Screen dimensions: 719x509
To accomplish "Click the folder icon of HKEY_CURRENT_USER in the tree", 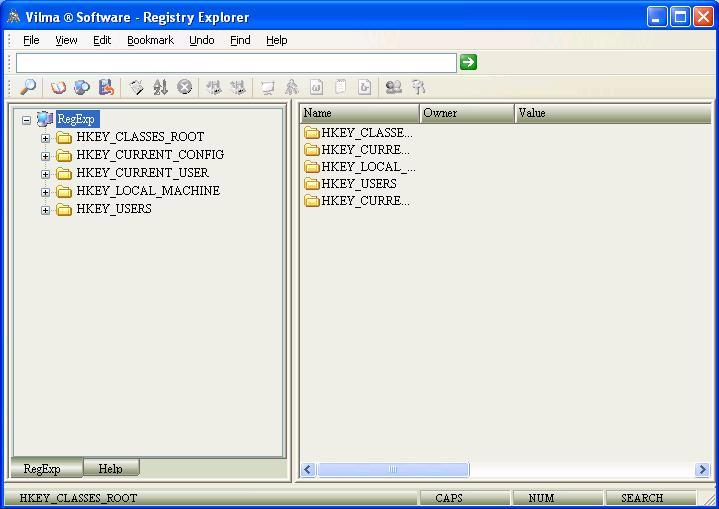I will coord(64,173).
